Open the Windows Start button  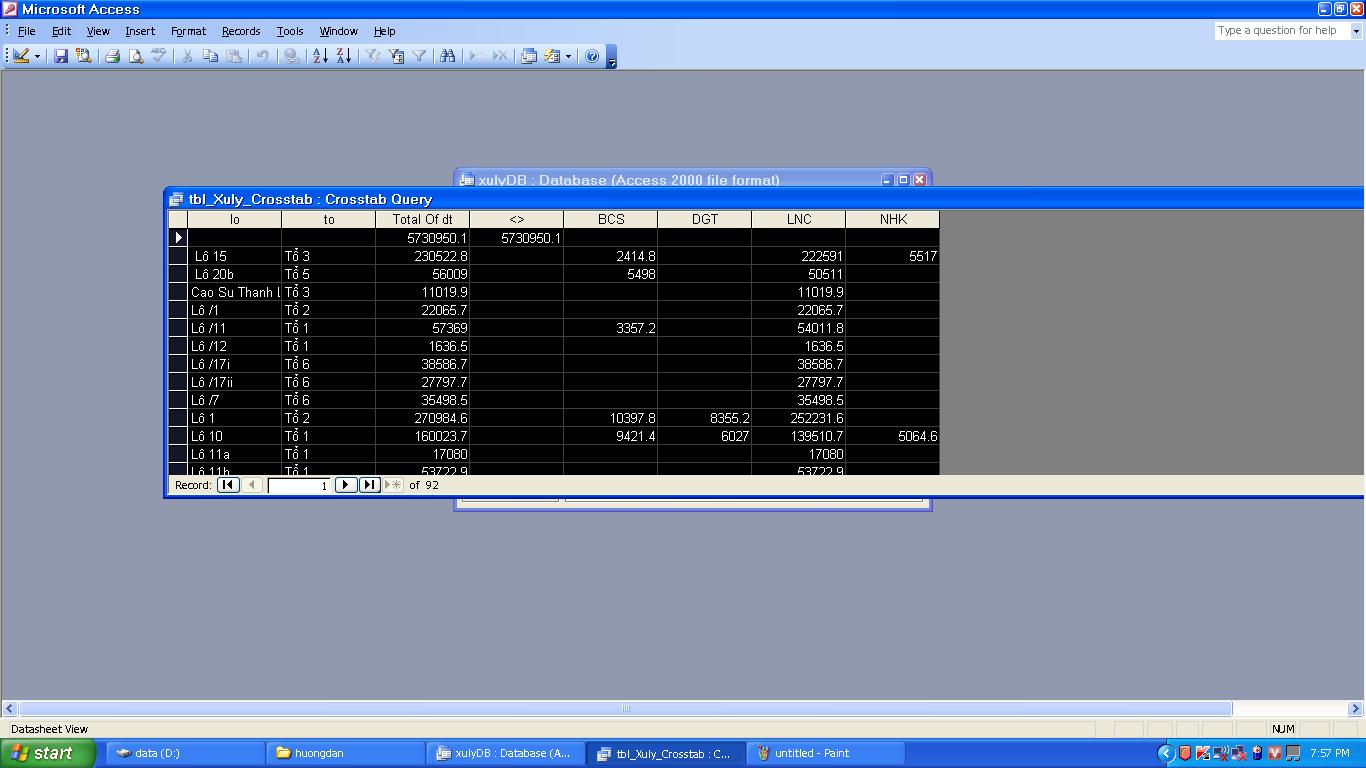coord(48,753)
